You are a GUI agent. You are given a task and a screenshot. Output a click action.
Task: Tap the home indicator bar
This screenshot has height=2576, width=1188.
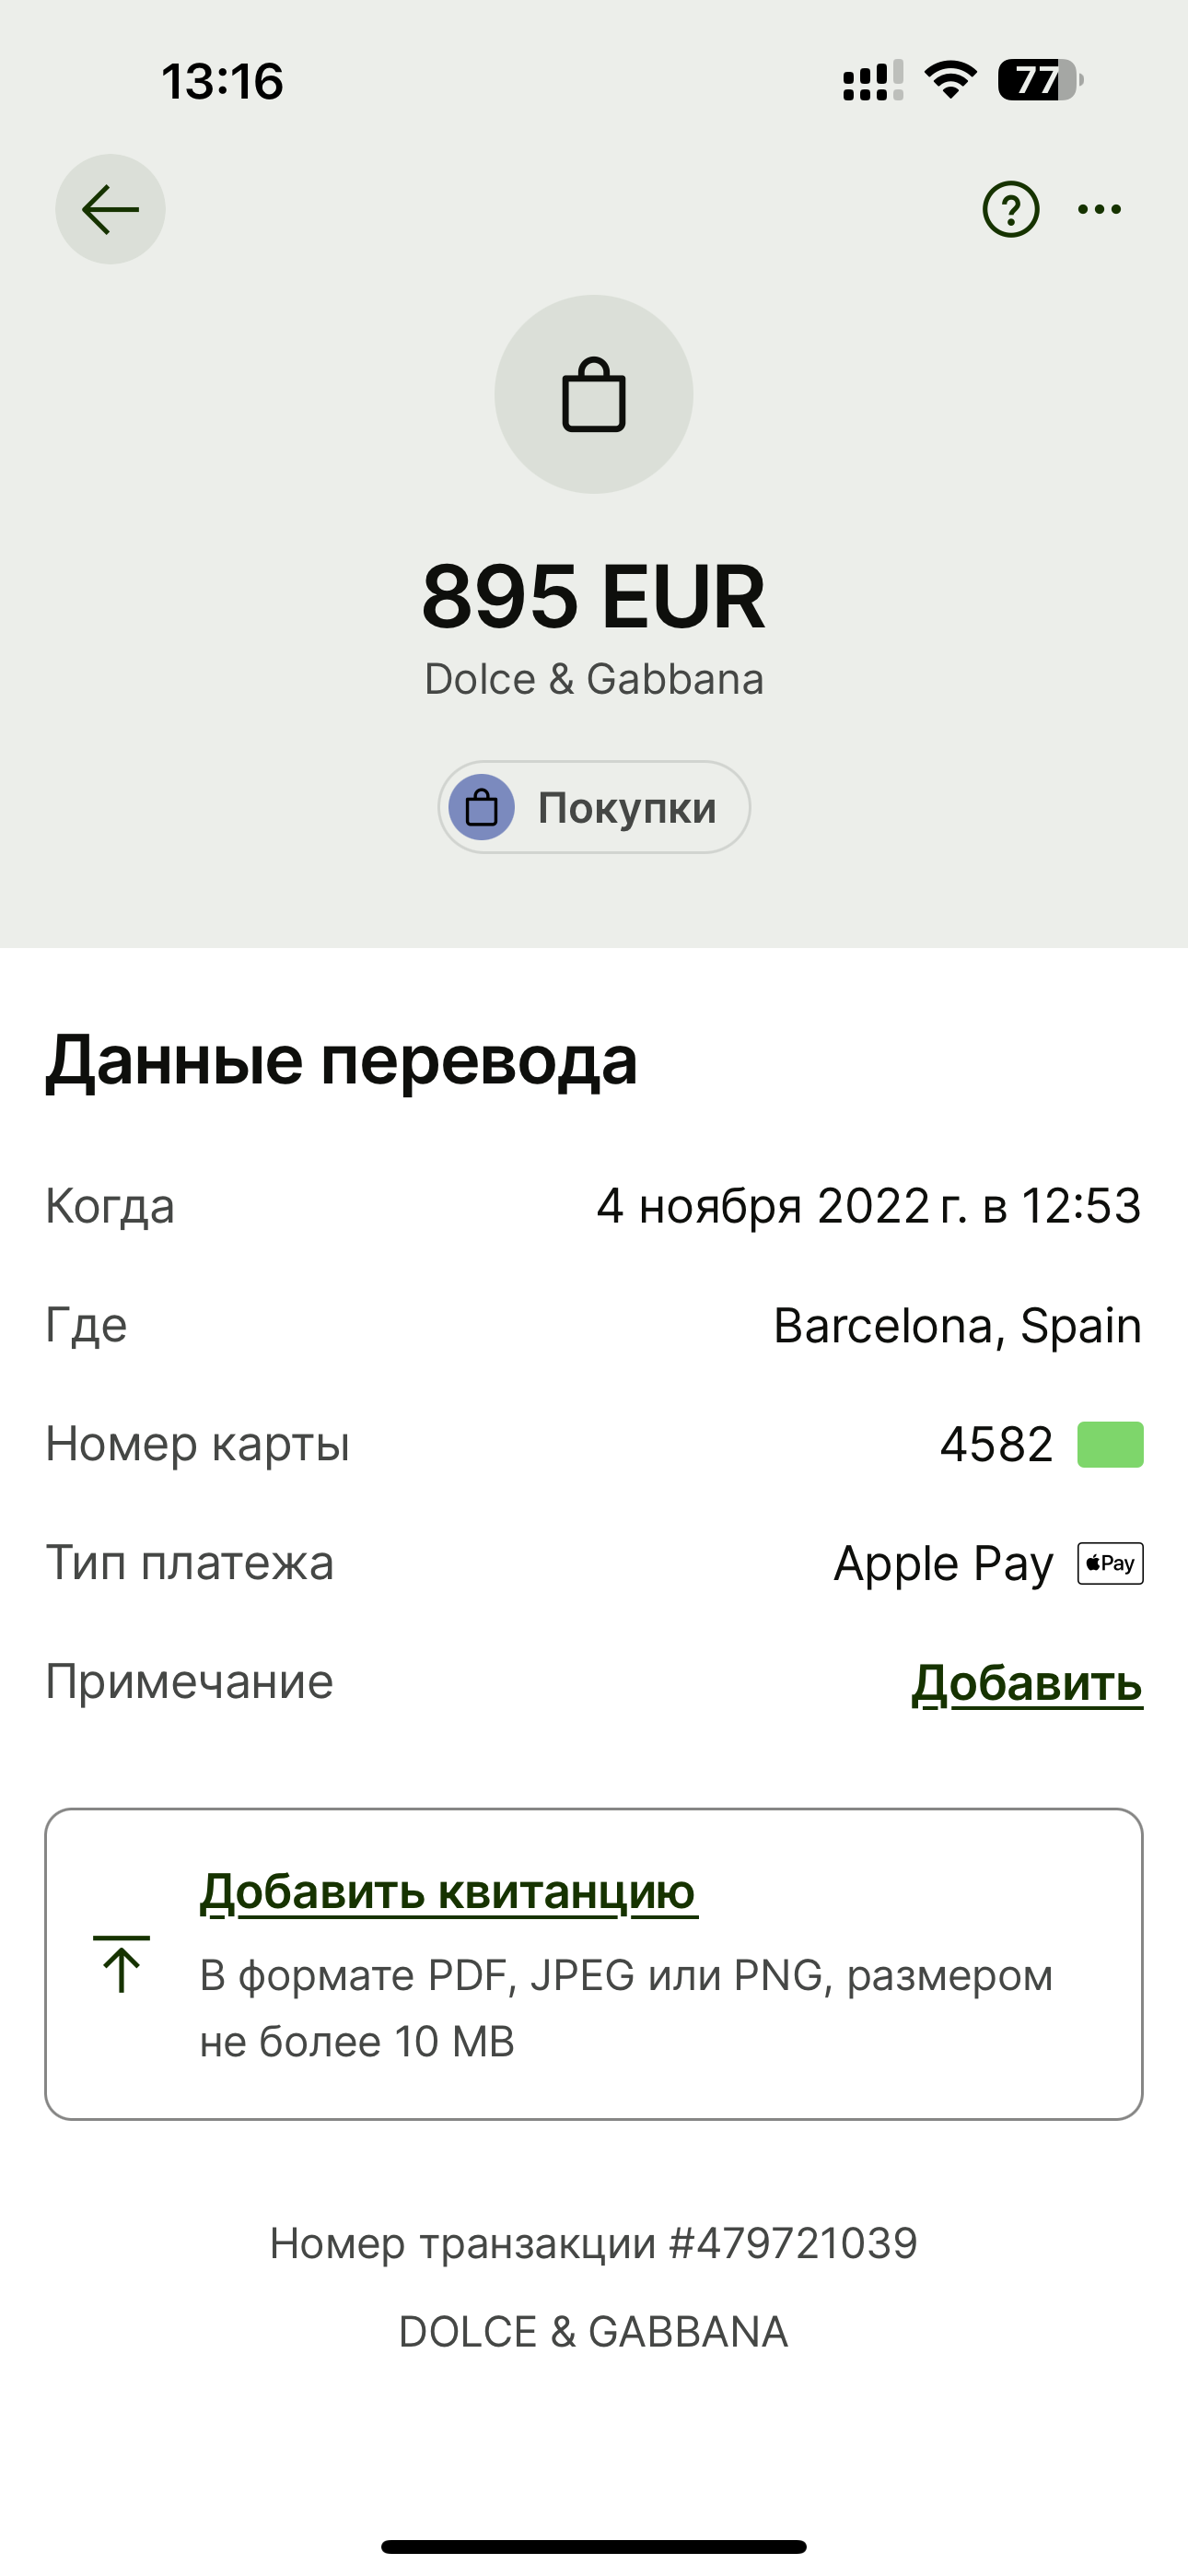[594, 2546]
